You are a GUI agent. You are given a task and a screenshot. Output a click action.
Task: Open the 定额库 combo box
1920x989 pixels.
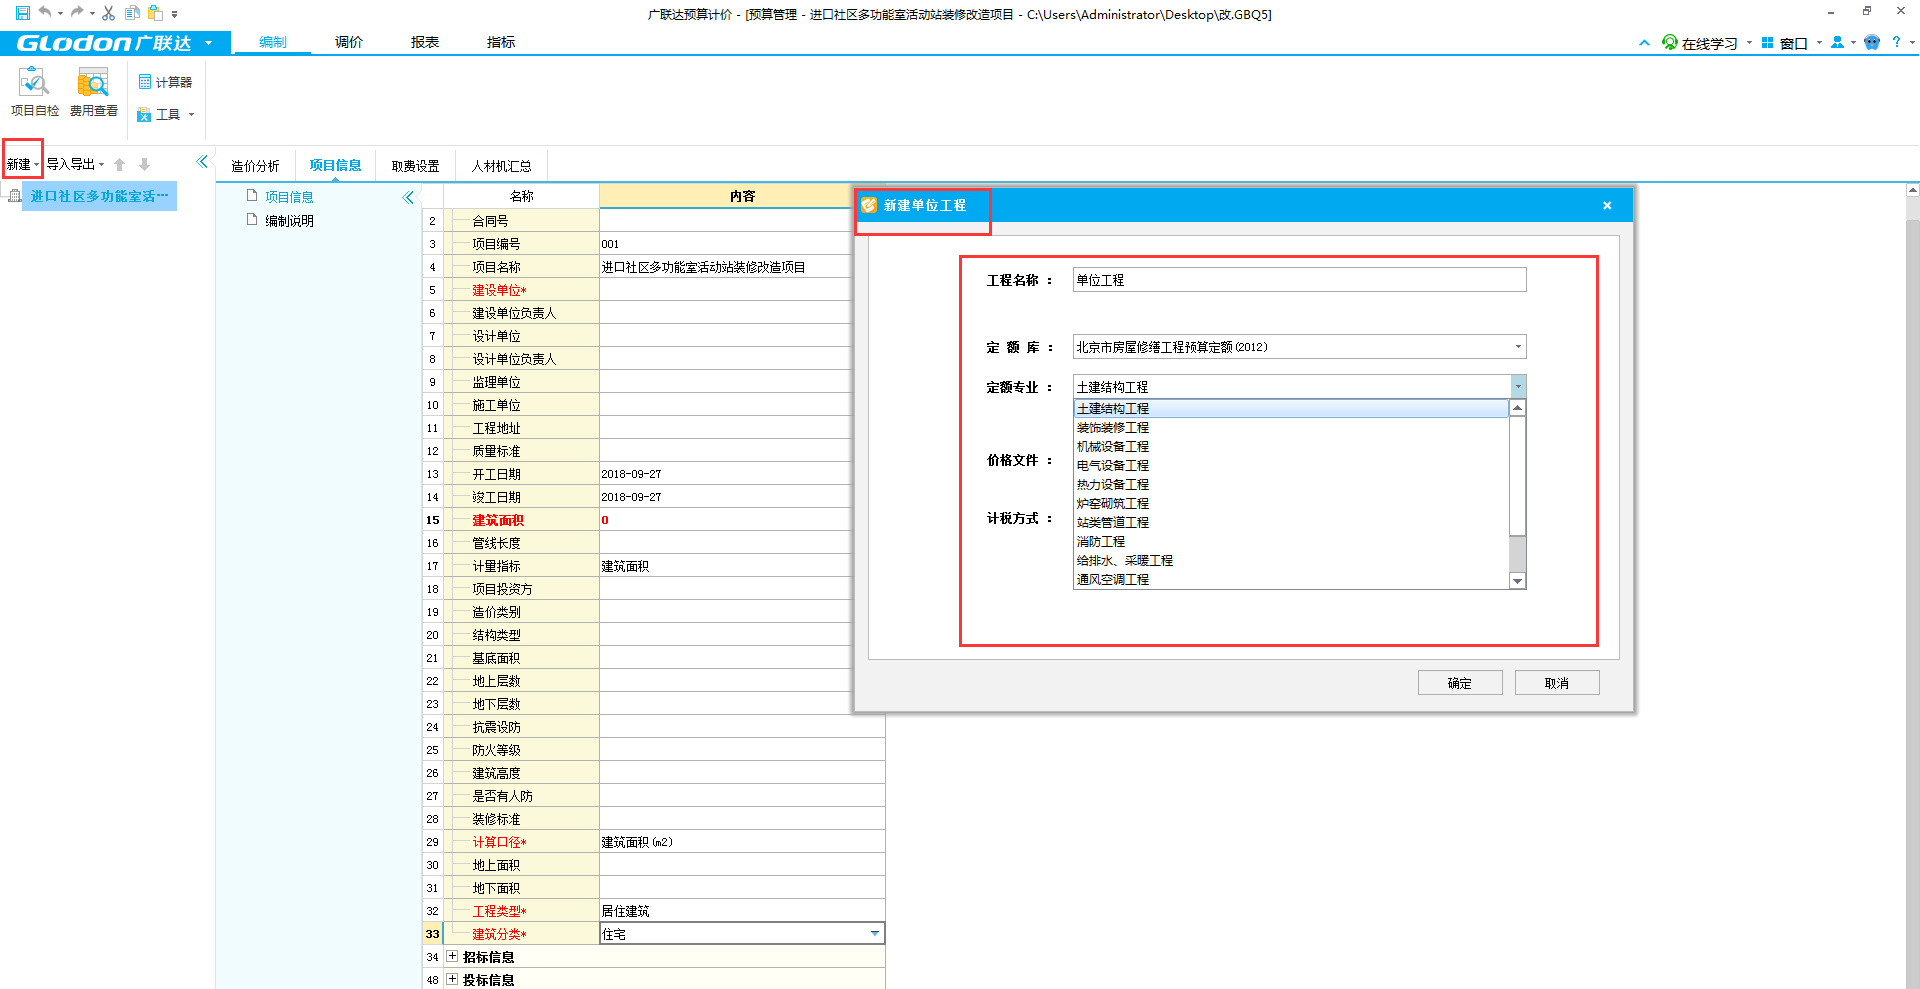tap(1299, 347)
